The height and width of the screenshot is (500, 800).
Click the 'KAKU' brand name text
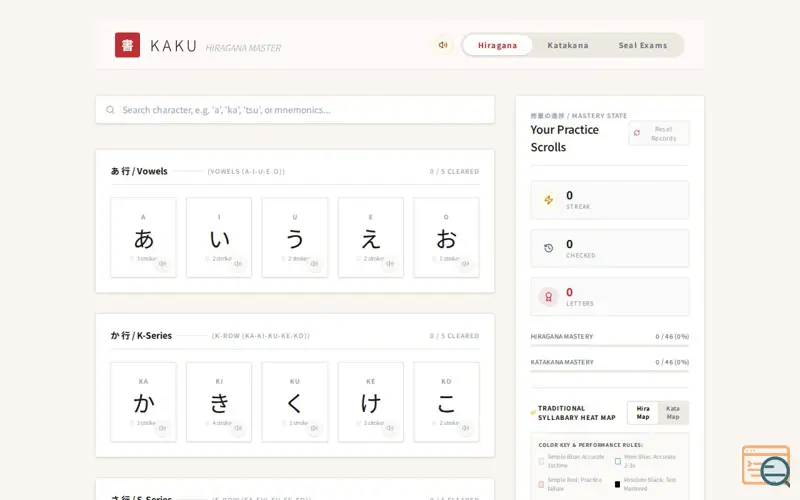pyautogui.click(x=173, y=46)
